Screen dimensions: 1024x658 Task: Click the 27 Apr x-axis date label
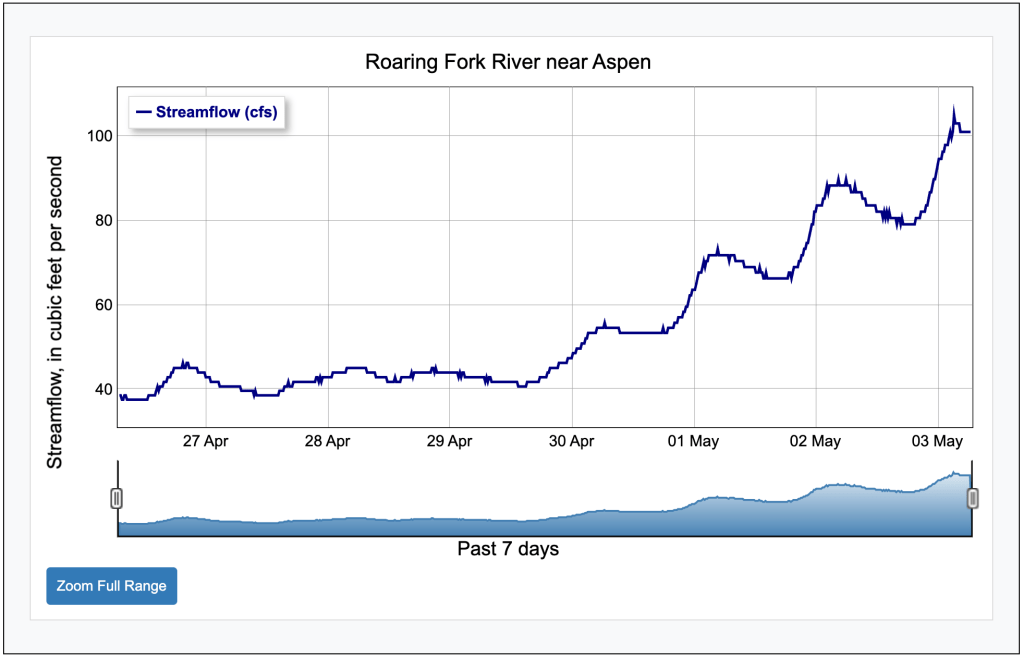(x=206, y=440)
